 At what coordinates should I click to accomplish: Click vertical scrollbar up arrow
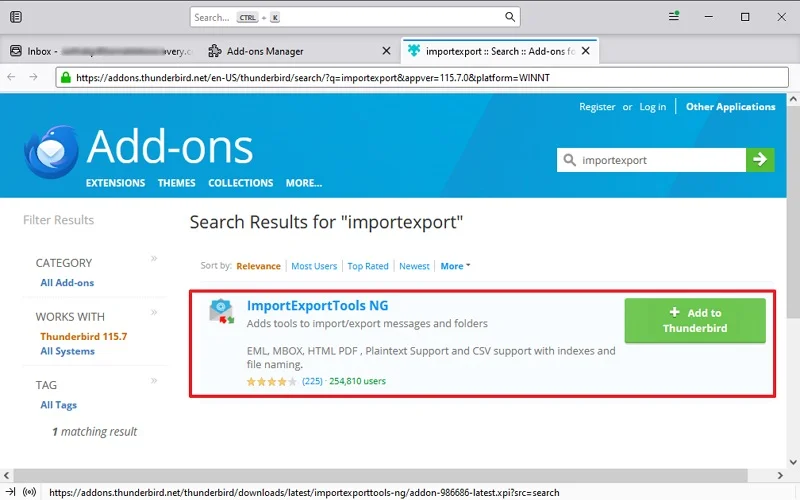793,99
